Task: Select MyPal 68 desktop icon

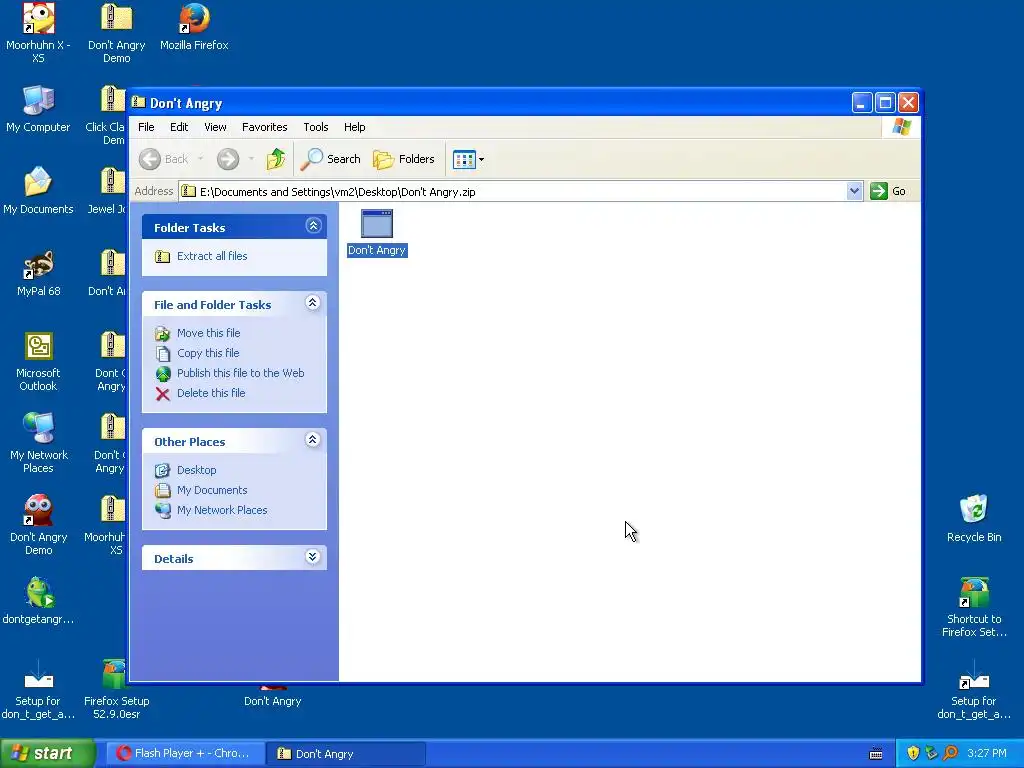Action: [x=39, y=273]
